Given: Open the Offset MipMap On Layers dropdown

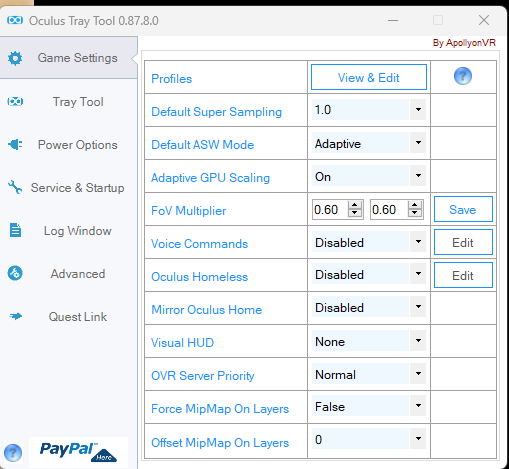Looking at the screenshot, I should coord(418,438).
